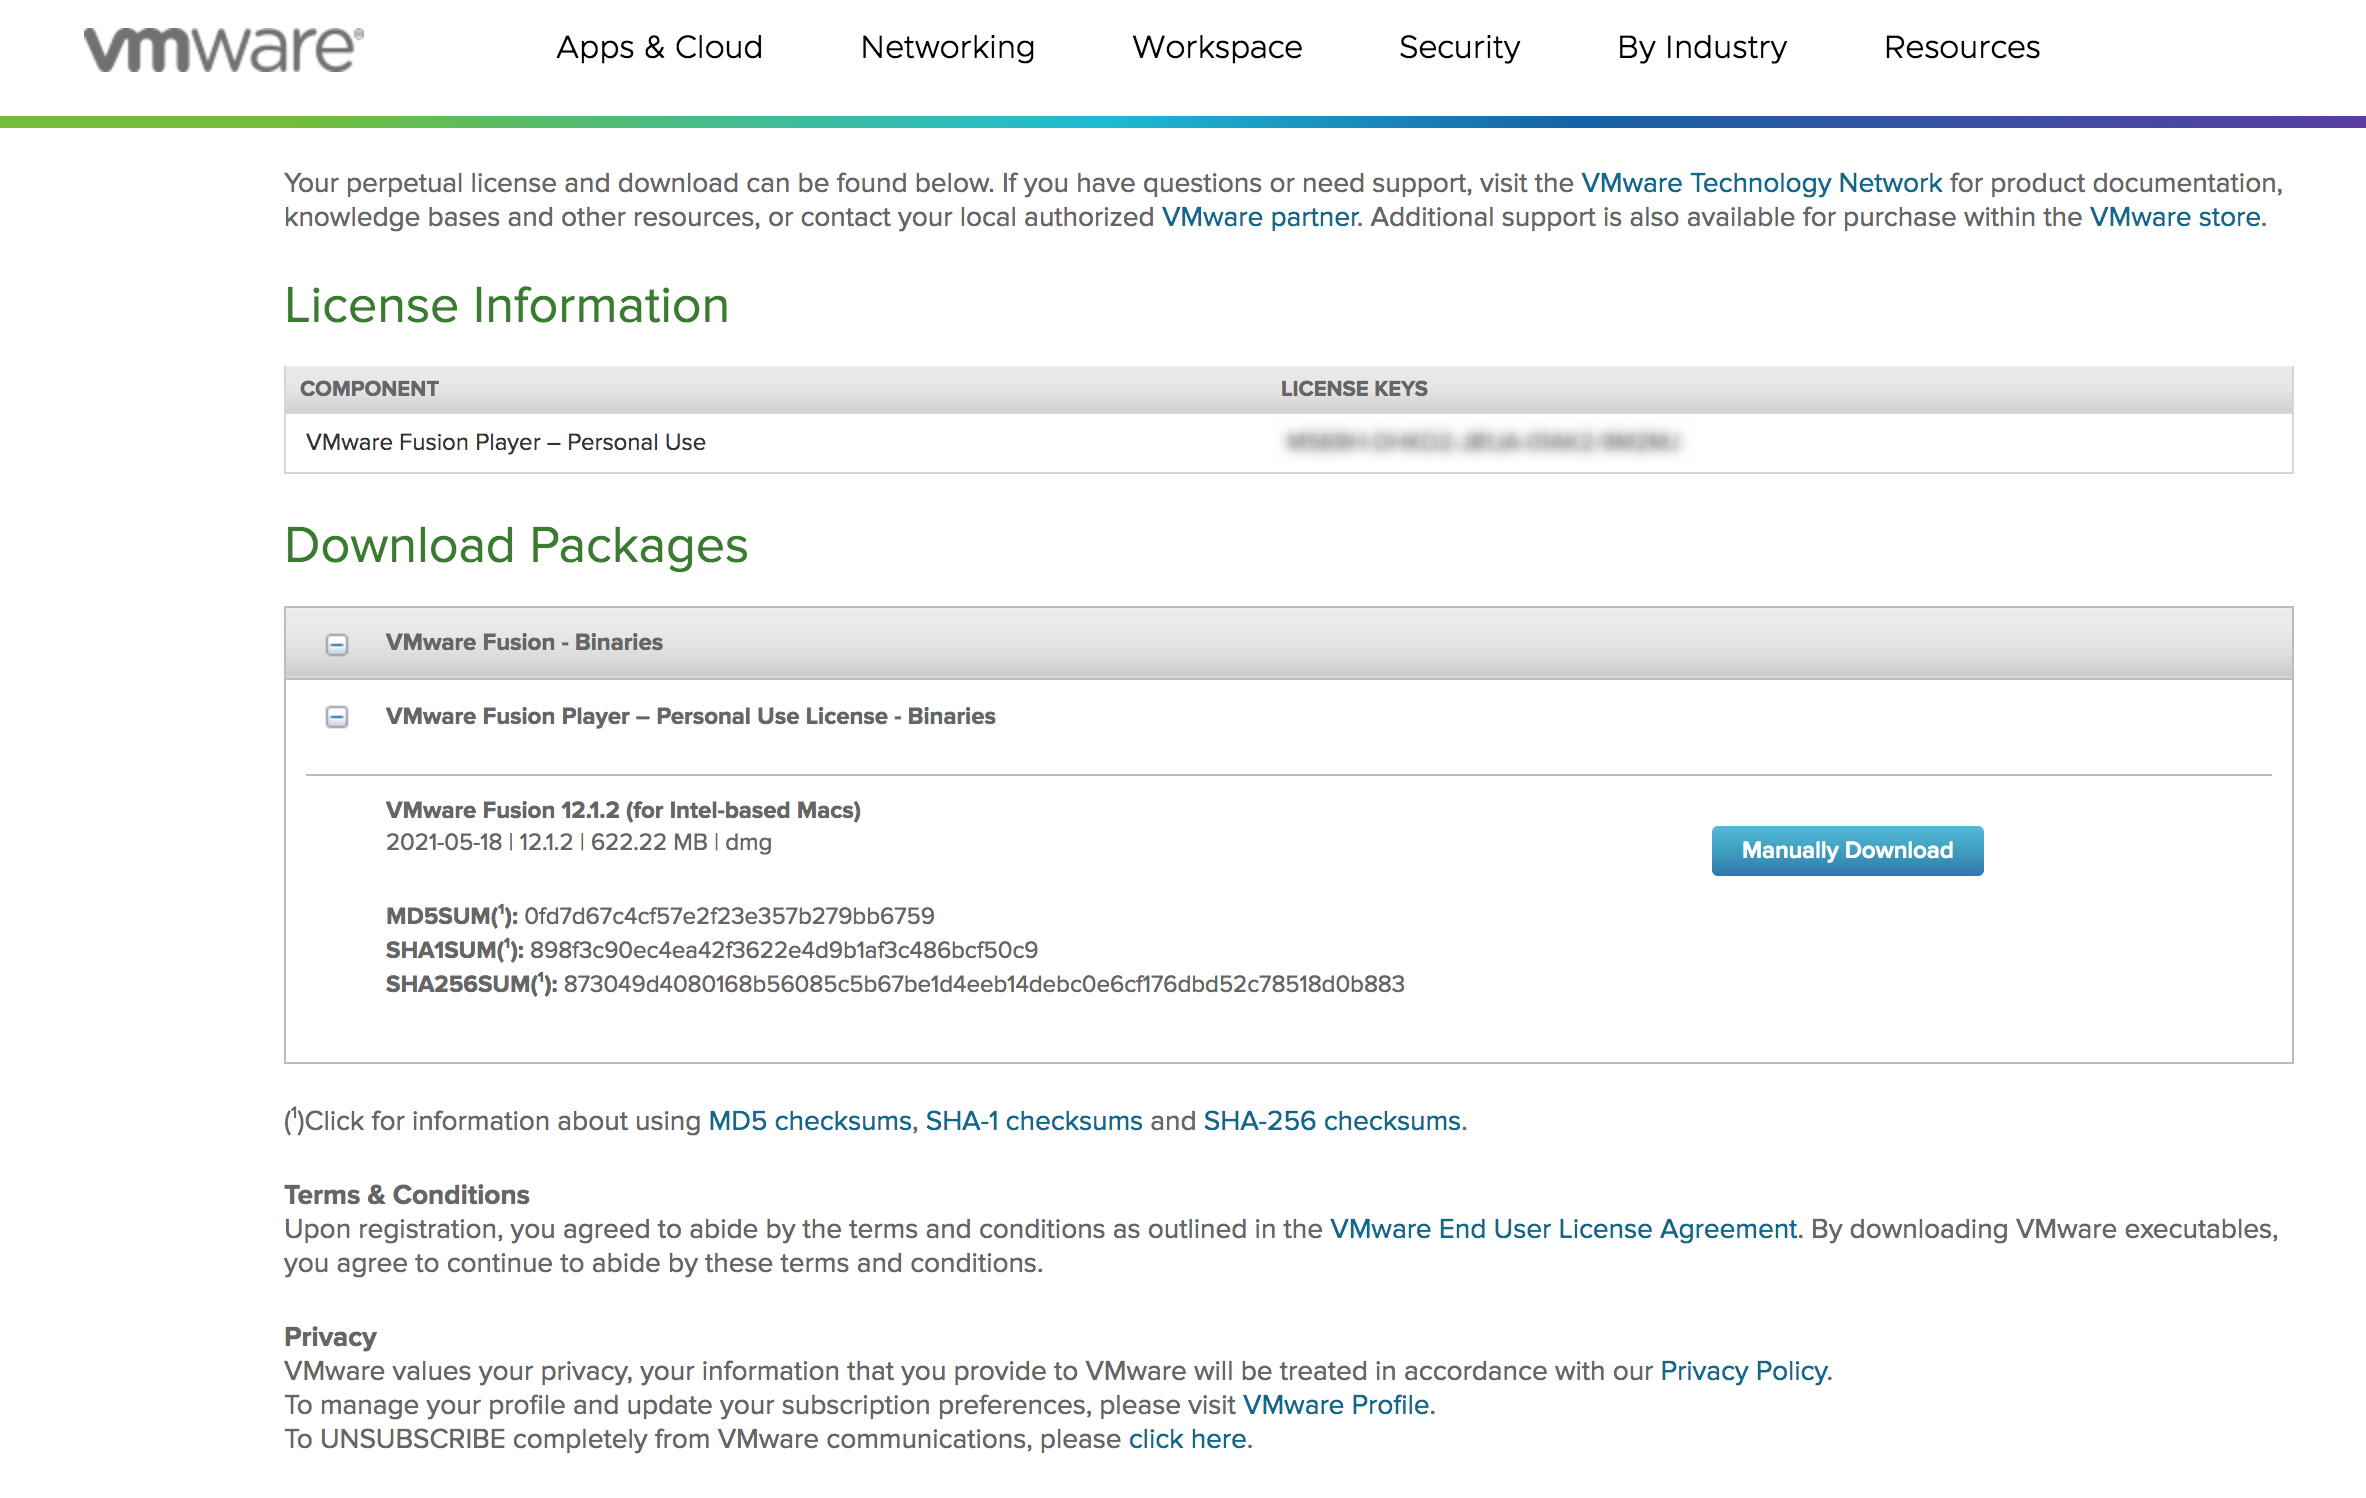Open the Apps & Cloud menu

click(660, 47)
